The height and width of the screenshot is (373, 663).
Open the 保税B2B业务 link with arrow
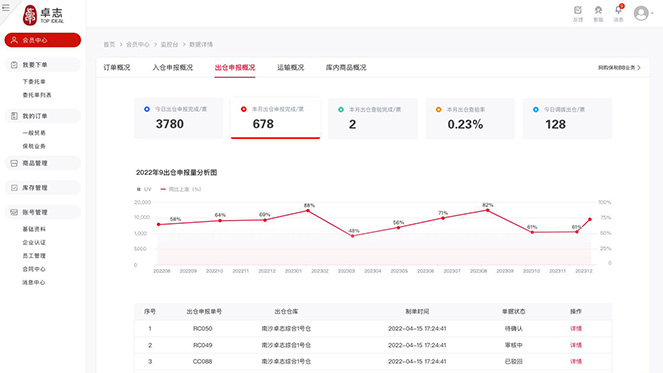[619, 68]
